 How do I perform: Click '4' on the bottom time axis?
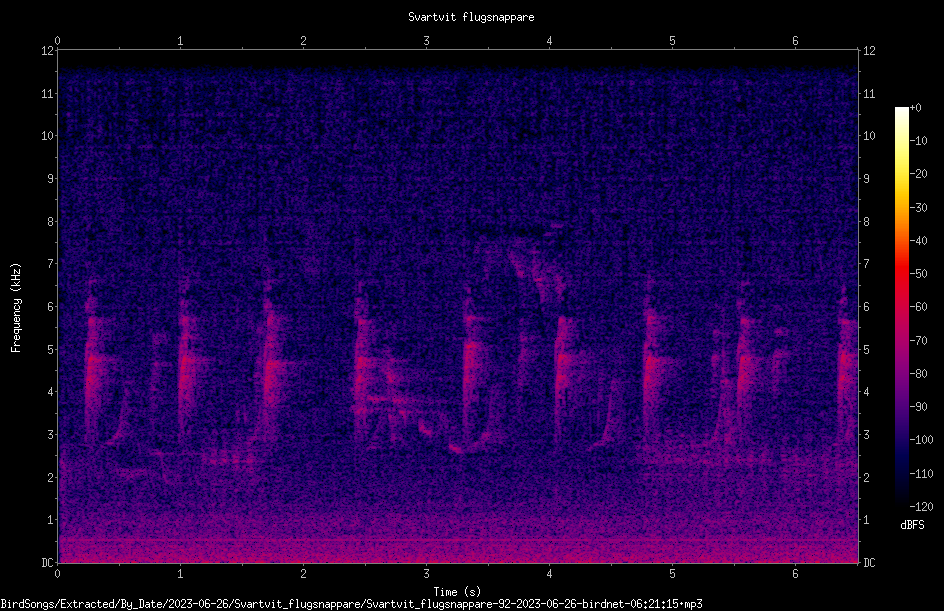point(549,574)
